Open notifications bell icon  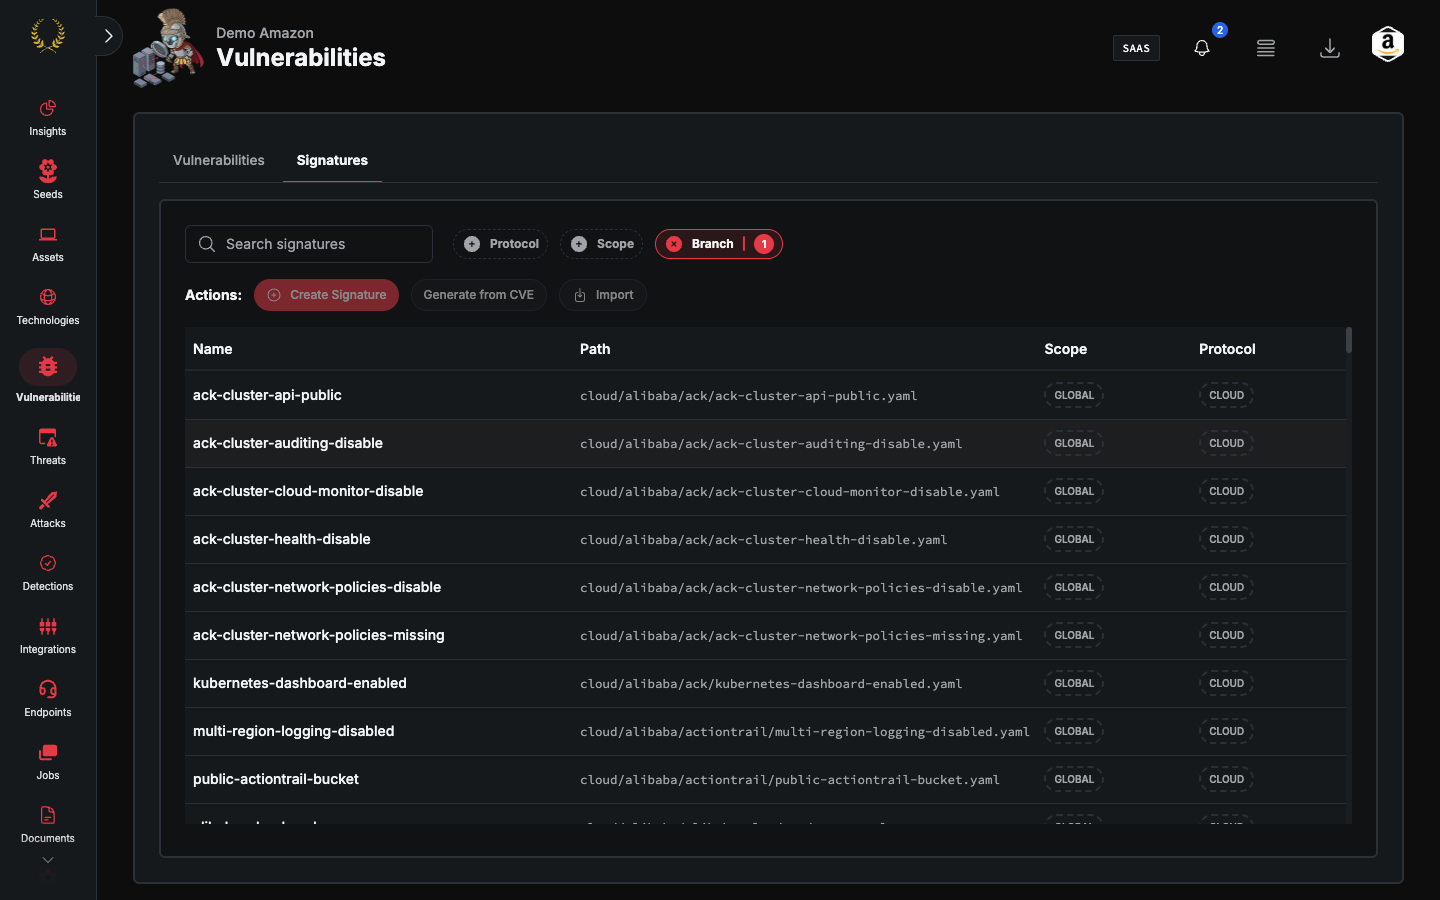click(1202, 48)
